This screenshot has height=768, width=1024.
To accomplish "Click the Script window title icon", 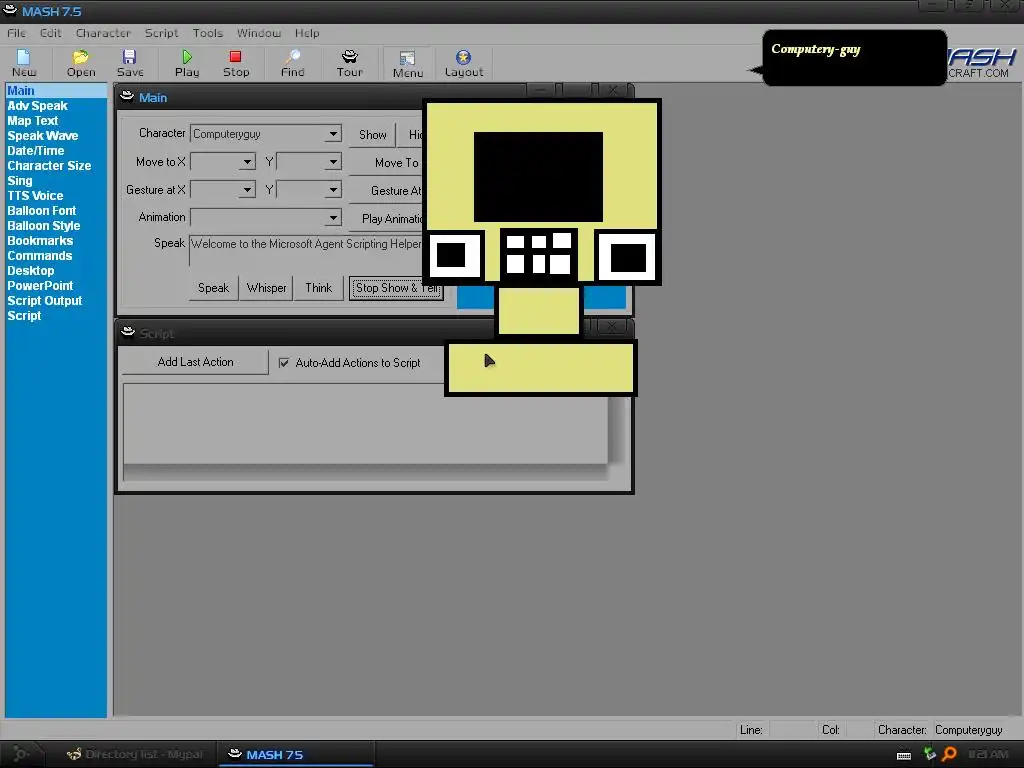I will [x=128, y=332].
